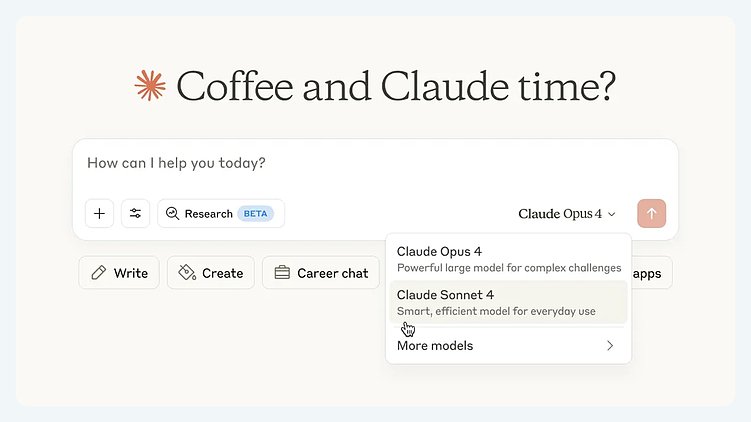This screenshot has height=422, width=751.
Task: Click the Career chat suggestion button
Action: coord(321,273)
